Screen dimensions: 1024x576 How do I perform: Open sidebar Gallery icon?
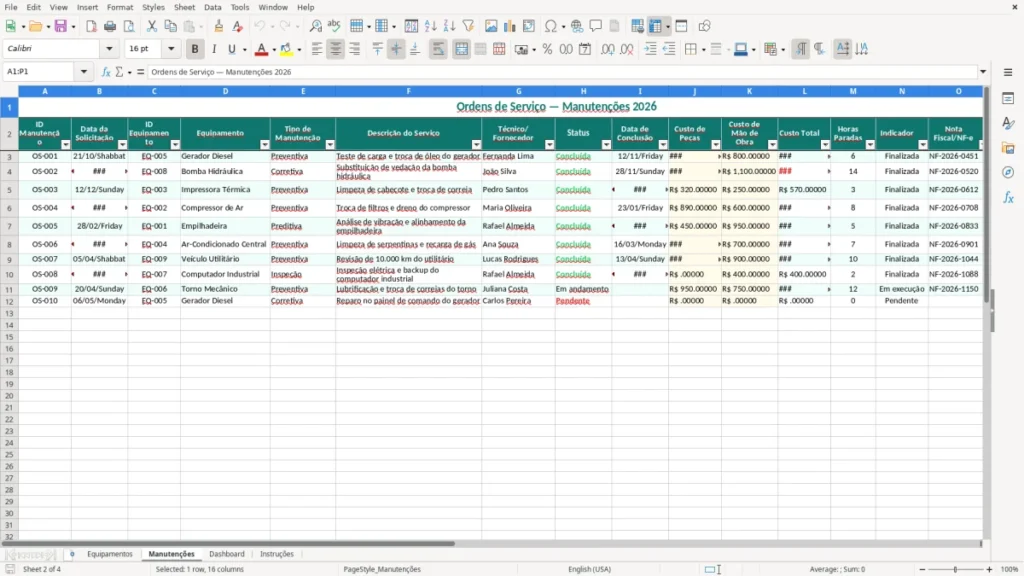(x=1008, y=148)
